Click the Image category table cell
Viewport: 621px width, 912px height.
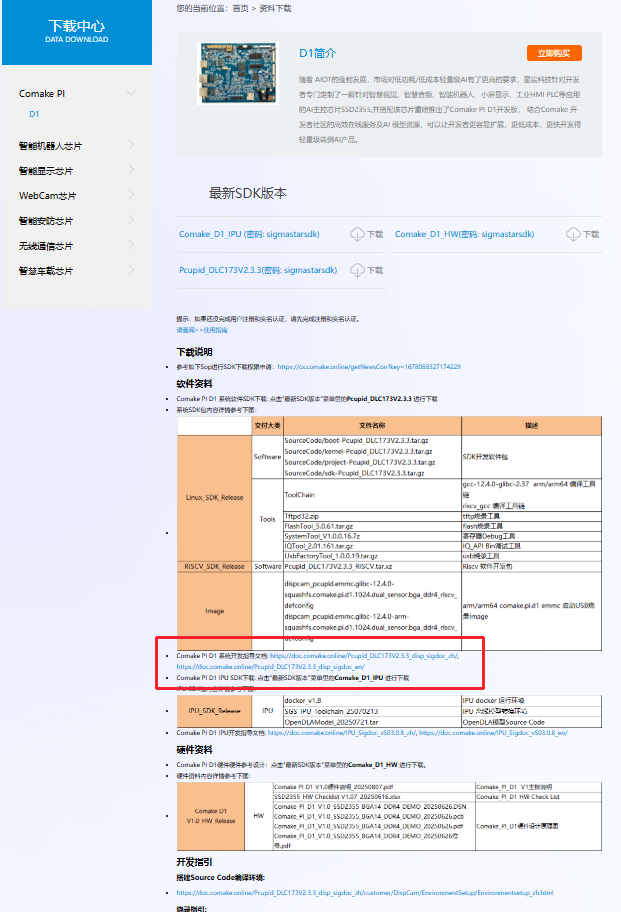pyautogui.click(x=215, y=611)
